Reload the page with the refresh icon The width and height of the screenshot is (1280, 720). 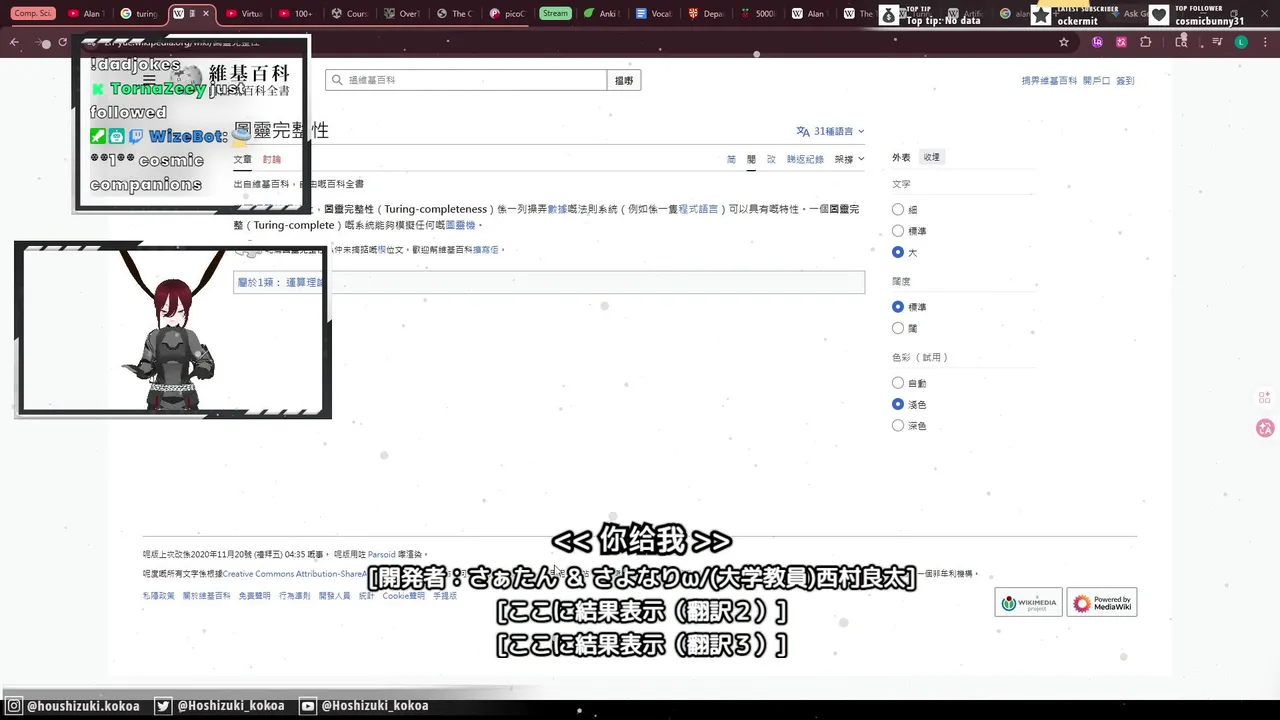pyautogui.click(x=62, y=42)
